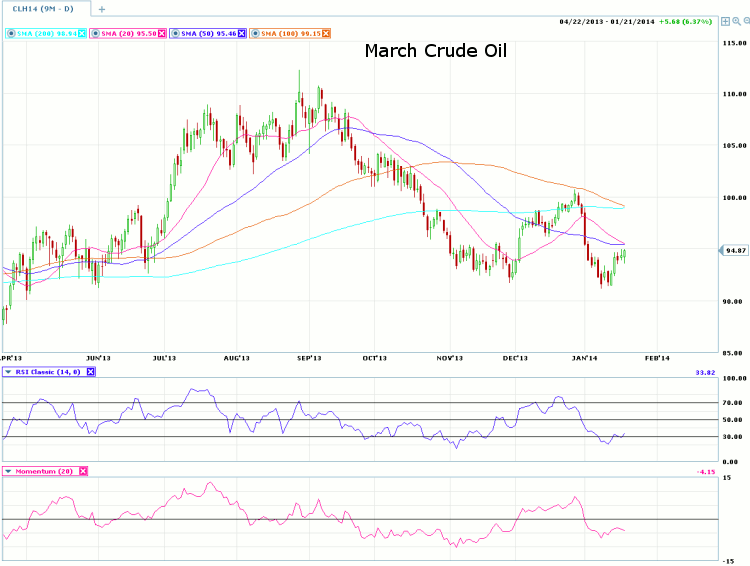Screen dimensions: 750x566
Task: Select the CLH14 (9M - D) tab
Action: point(43,8)
